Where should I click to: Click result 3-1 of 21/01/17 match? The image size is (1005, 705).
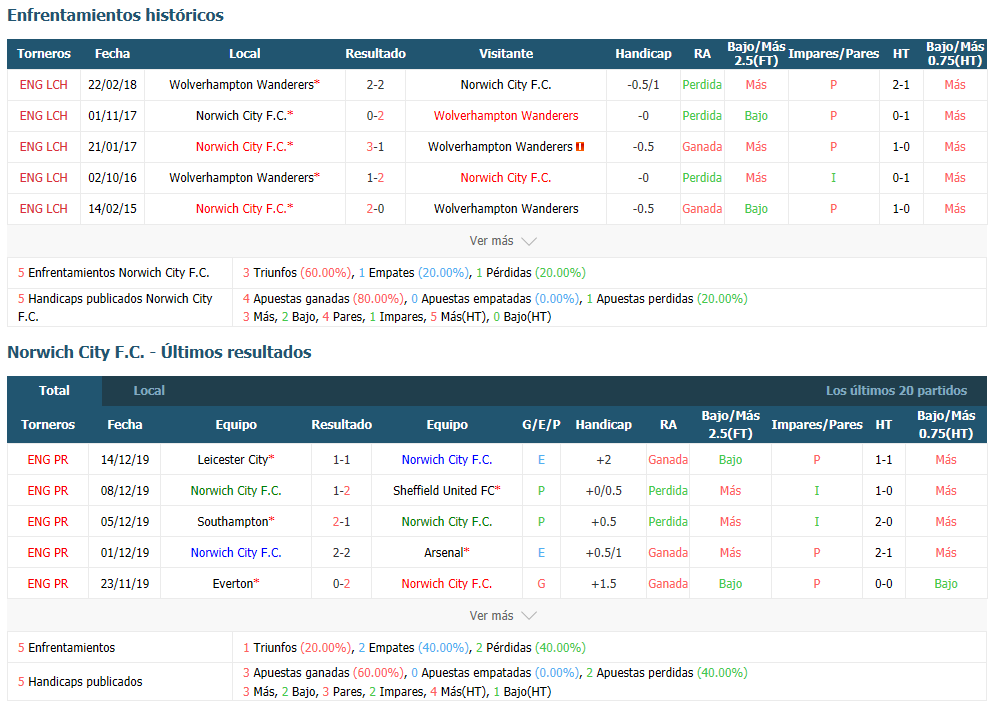tap(375, 147)
